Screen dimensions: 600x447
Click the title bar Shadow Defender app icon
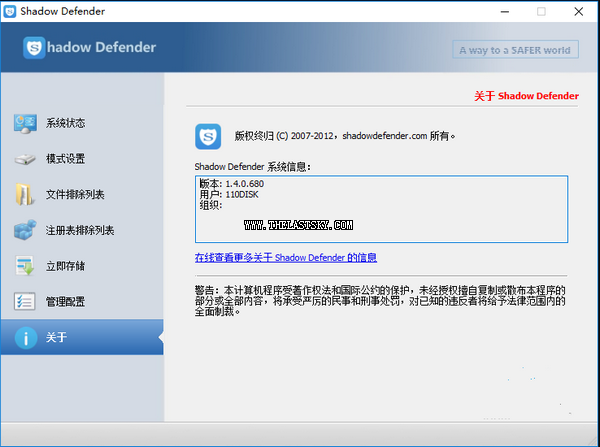click(x=10, y=11)
